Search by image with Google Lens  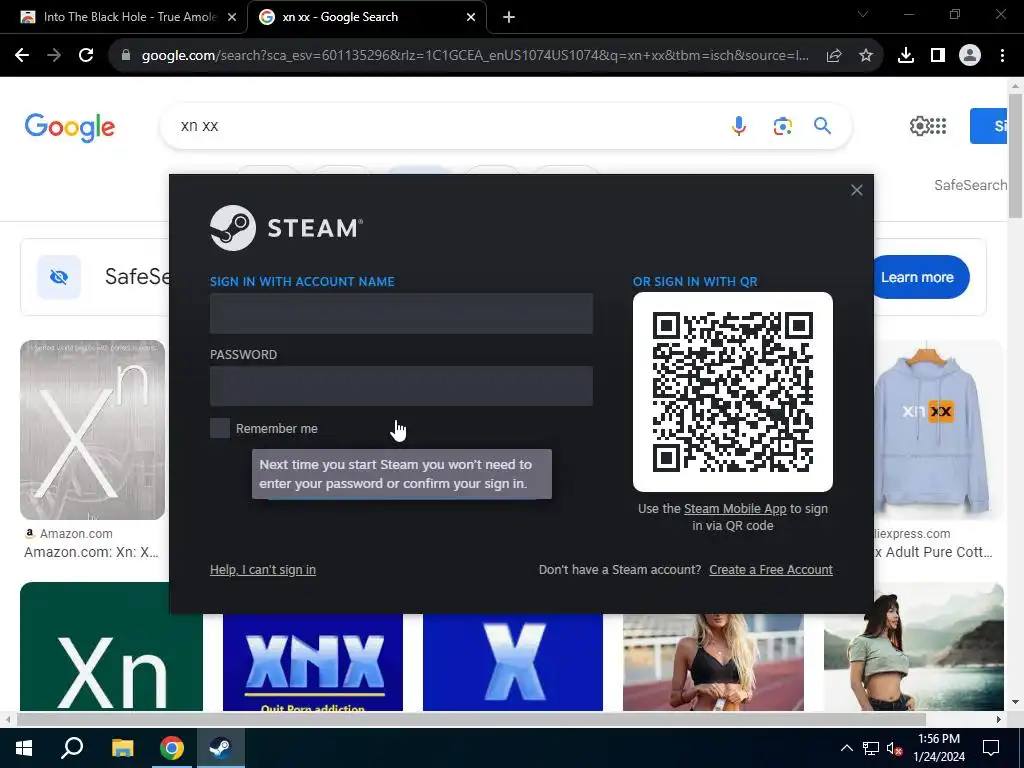782,125
